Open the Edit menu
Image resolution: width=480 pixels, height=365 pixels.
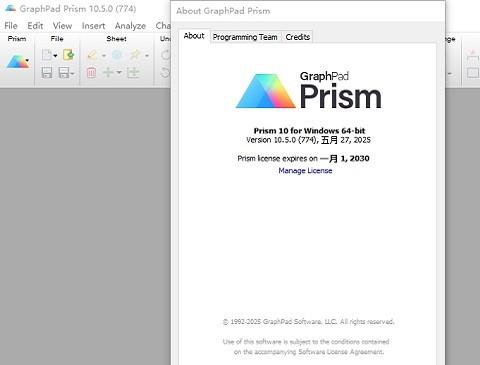[35, 26]
